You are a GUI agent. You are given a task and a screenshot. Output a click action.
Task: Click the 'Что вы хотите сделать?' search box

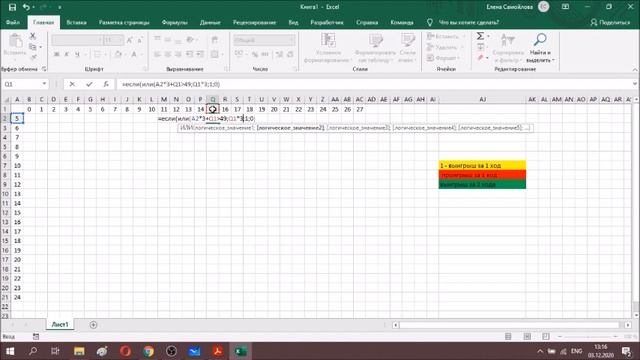point(468,22)
